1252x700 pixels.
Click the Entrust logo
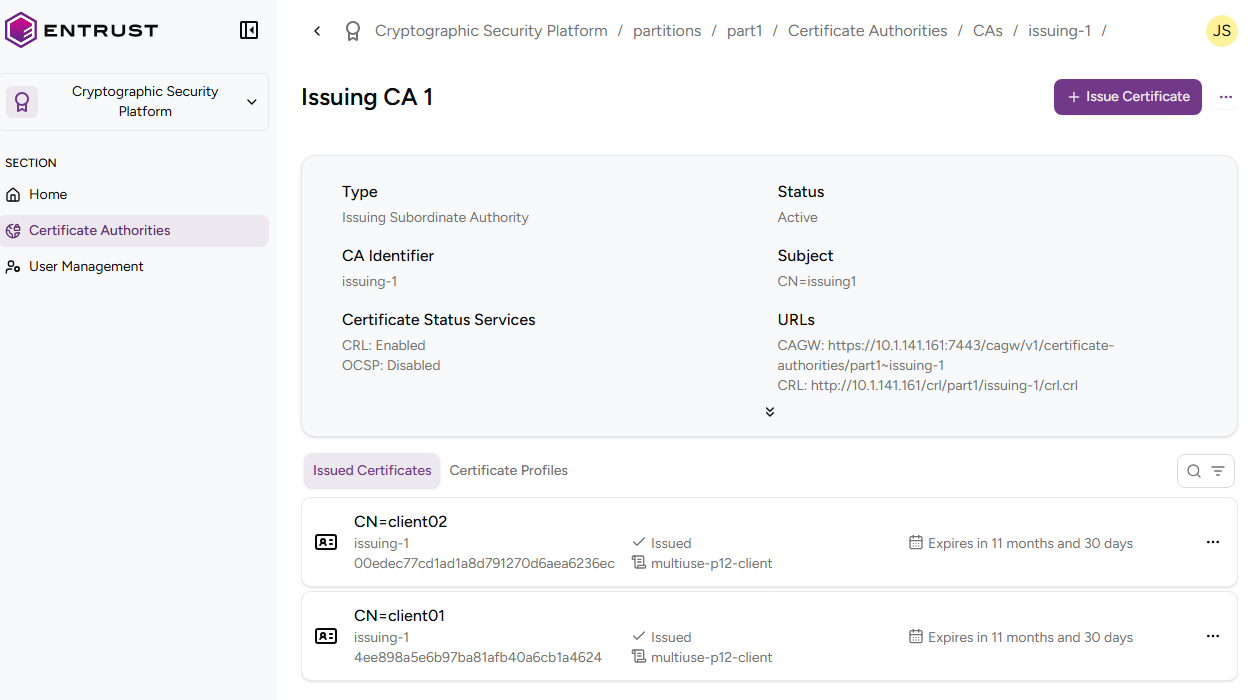82,30
